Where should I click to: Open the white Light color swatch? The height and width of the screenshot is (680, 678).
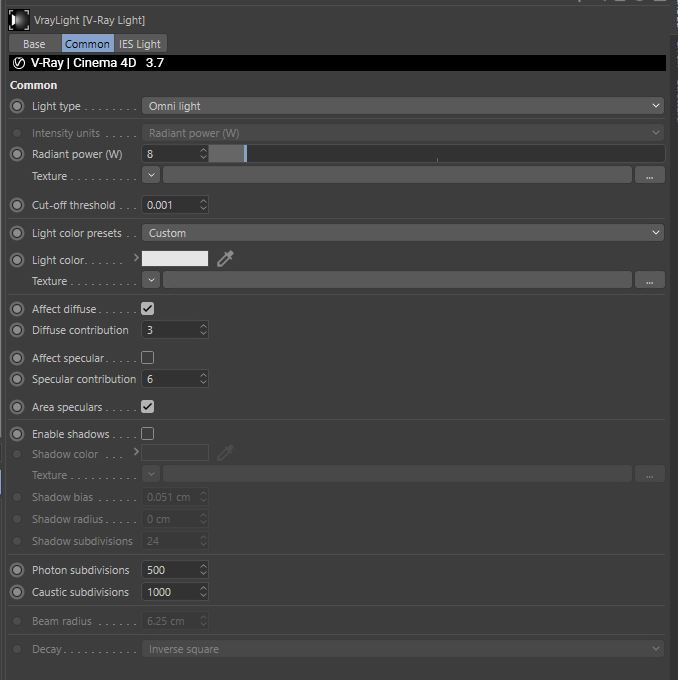(x=175, y=259)
